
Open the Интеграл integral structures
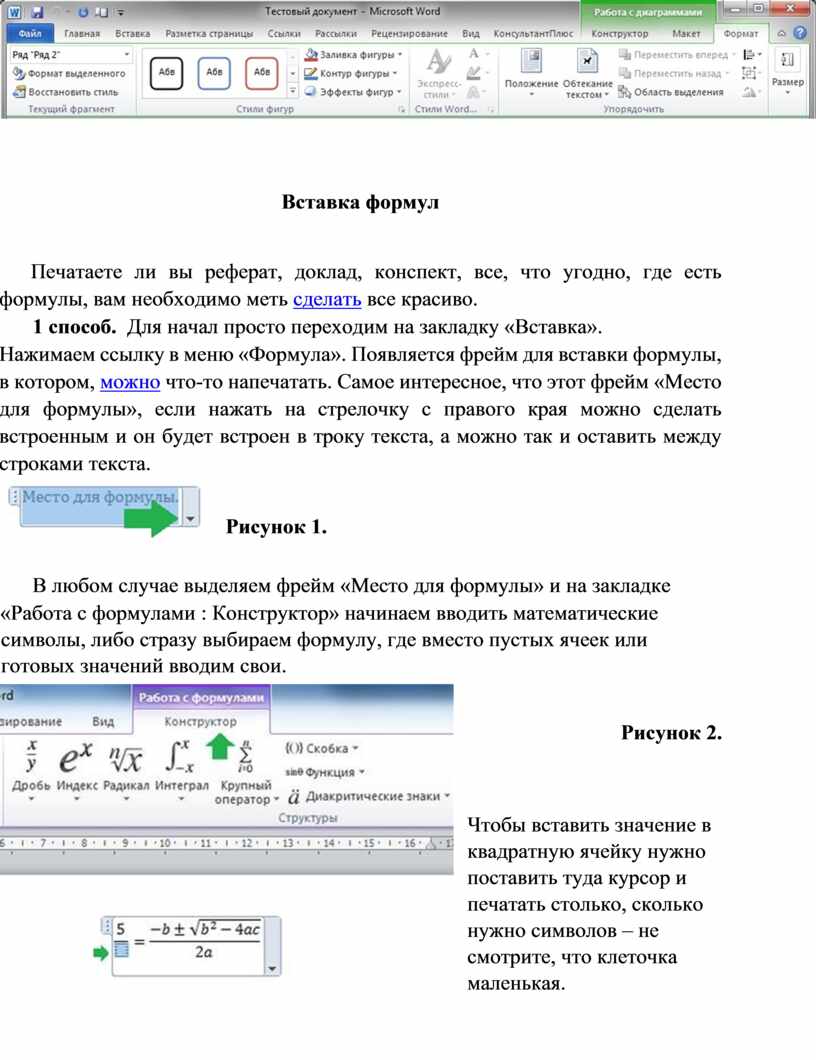tap(181, 770)
